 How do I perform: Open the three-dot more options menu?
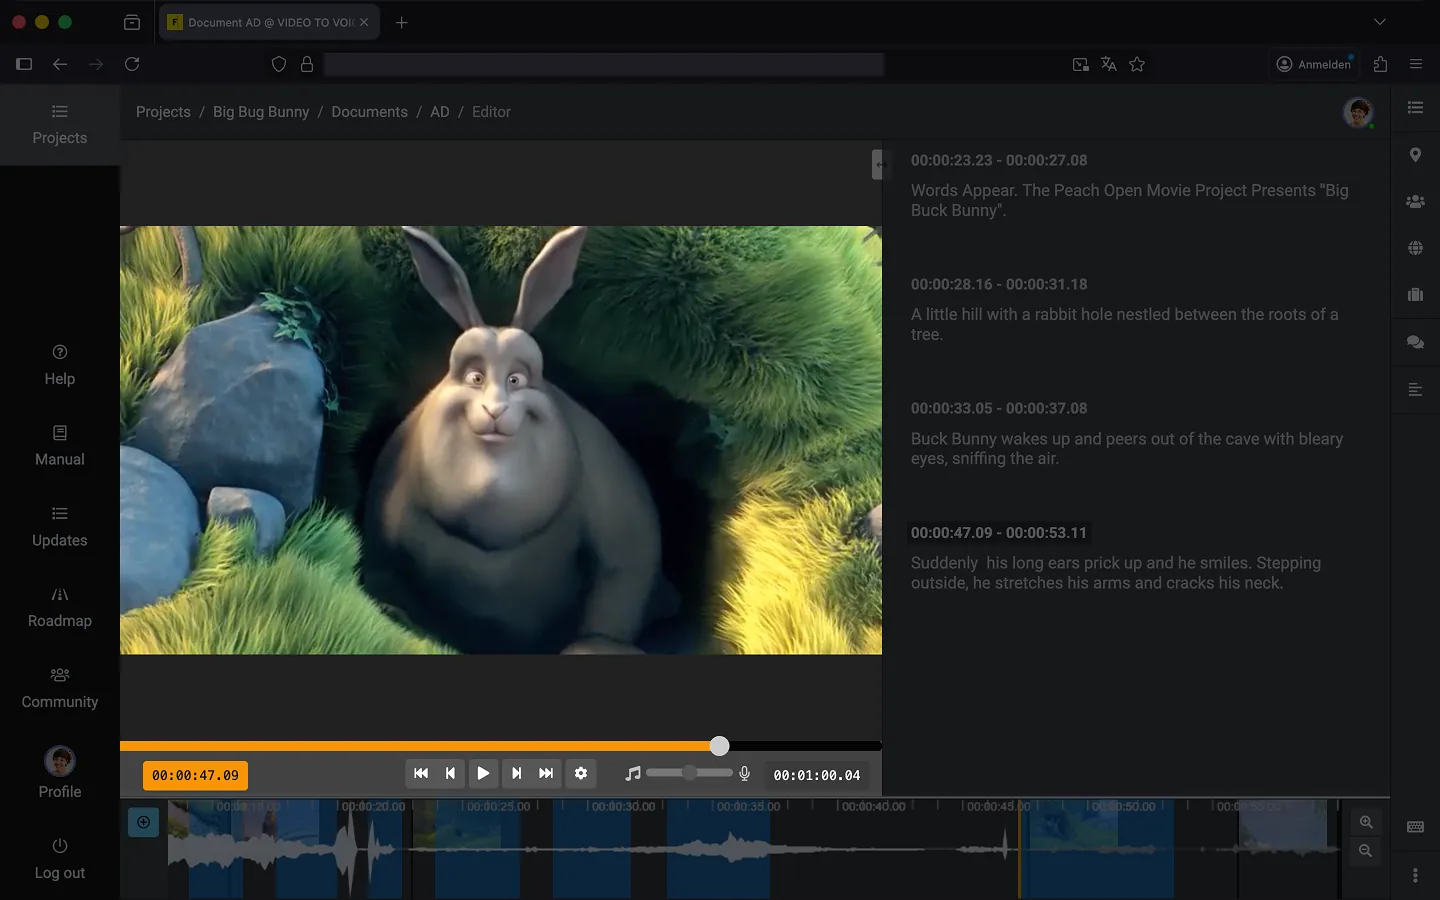[x=1415, y=875]
